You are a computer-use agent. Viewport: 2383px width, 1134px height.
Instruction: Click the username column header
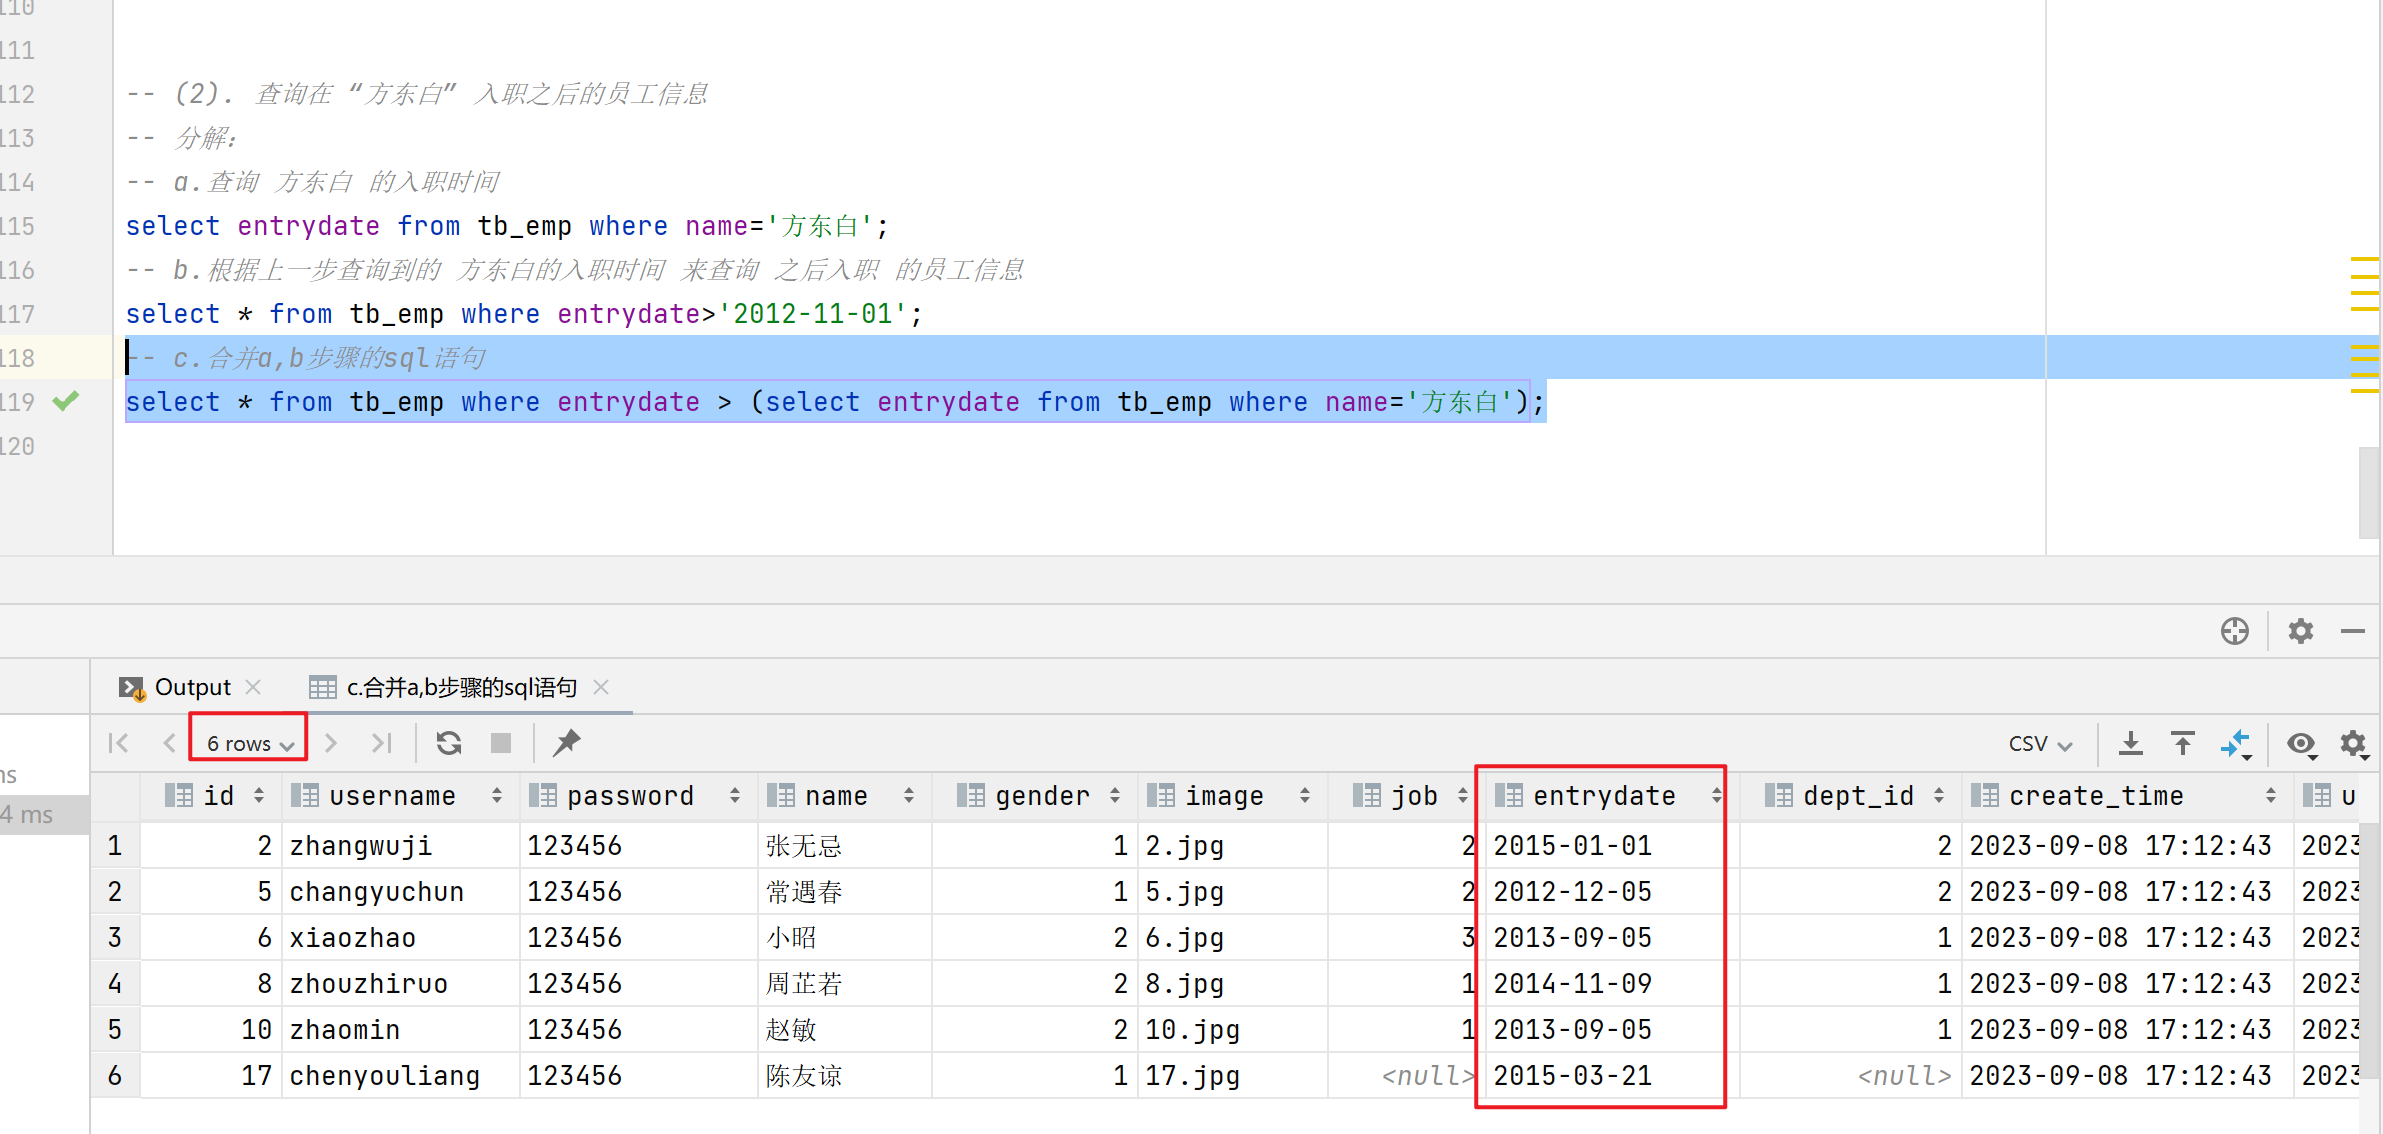pos(392,796)
